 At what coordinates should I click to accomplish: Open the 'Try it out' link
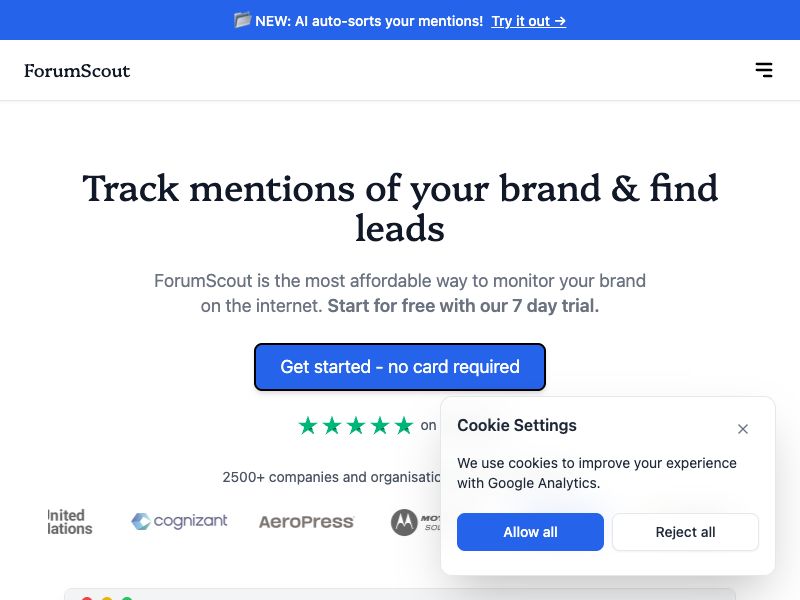click(528, 20)
